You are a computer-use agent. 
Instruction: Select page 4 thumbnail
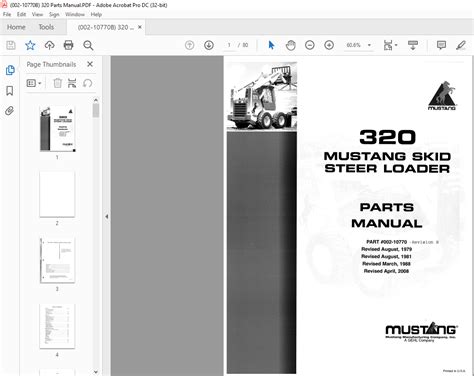[57, 326]
